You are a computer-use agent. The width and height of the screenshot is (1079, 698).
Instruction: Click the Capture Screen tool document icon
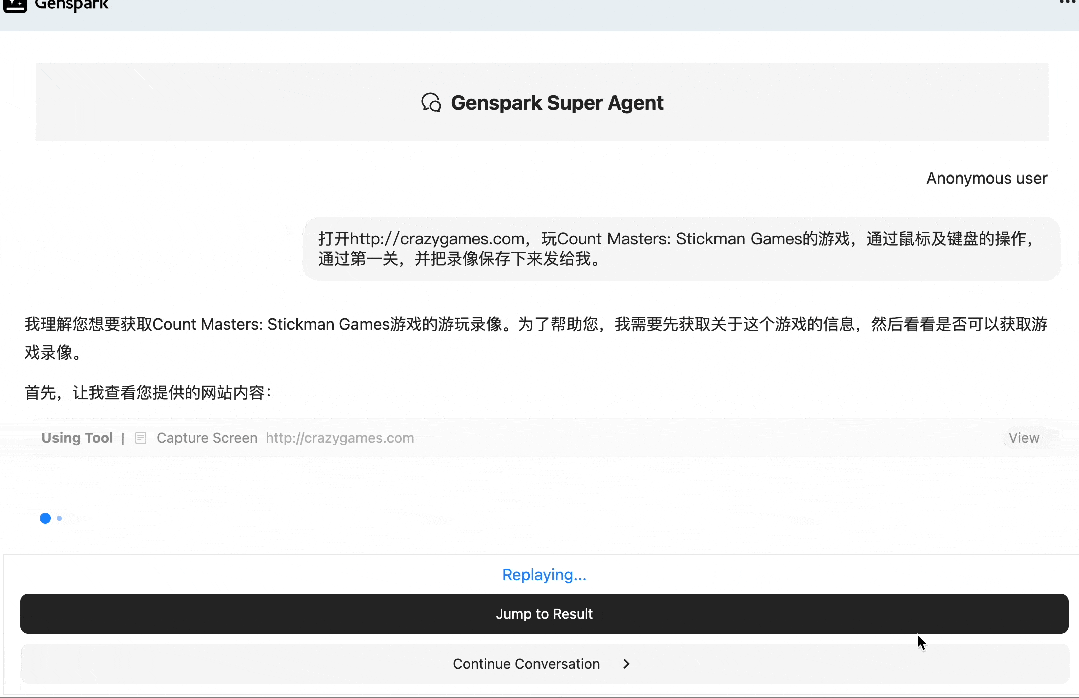coord(140,438)
